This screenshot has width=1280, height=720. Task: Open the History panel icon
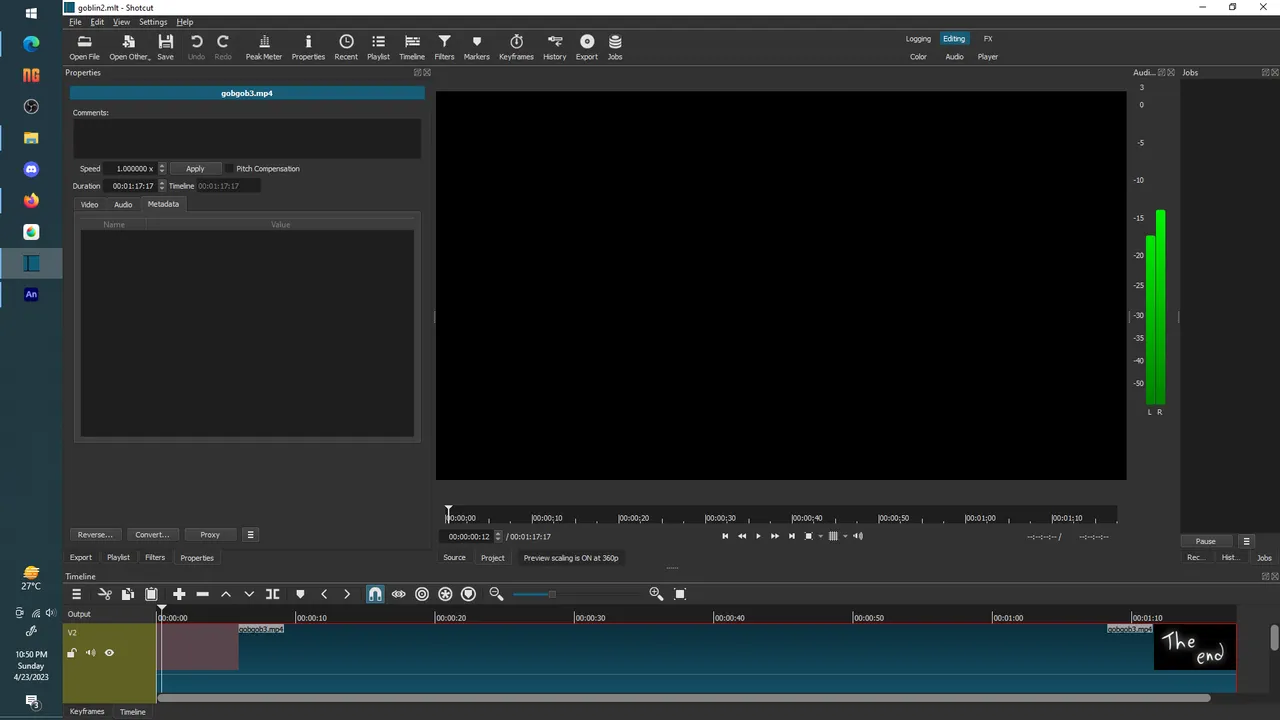554,47
